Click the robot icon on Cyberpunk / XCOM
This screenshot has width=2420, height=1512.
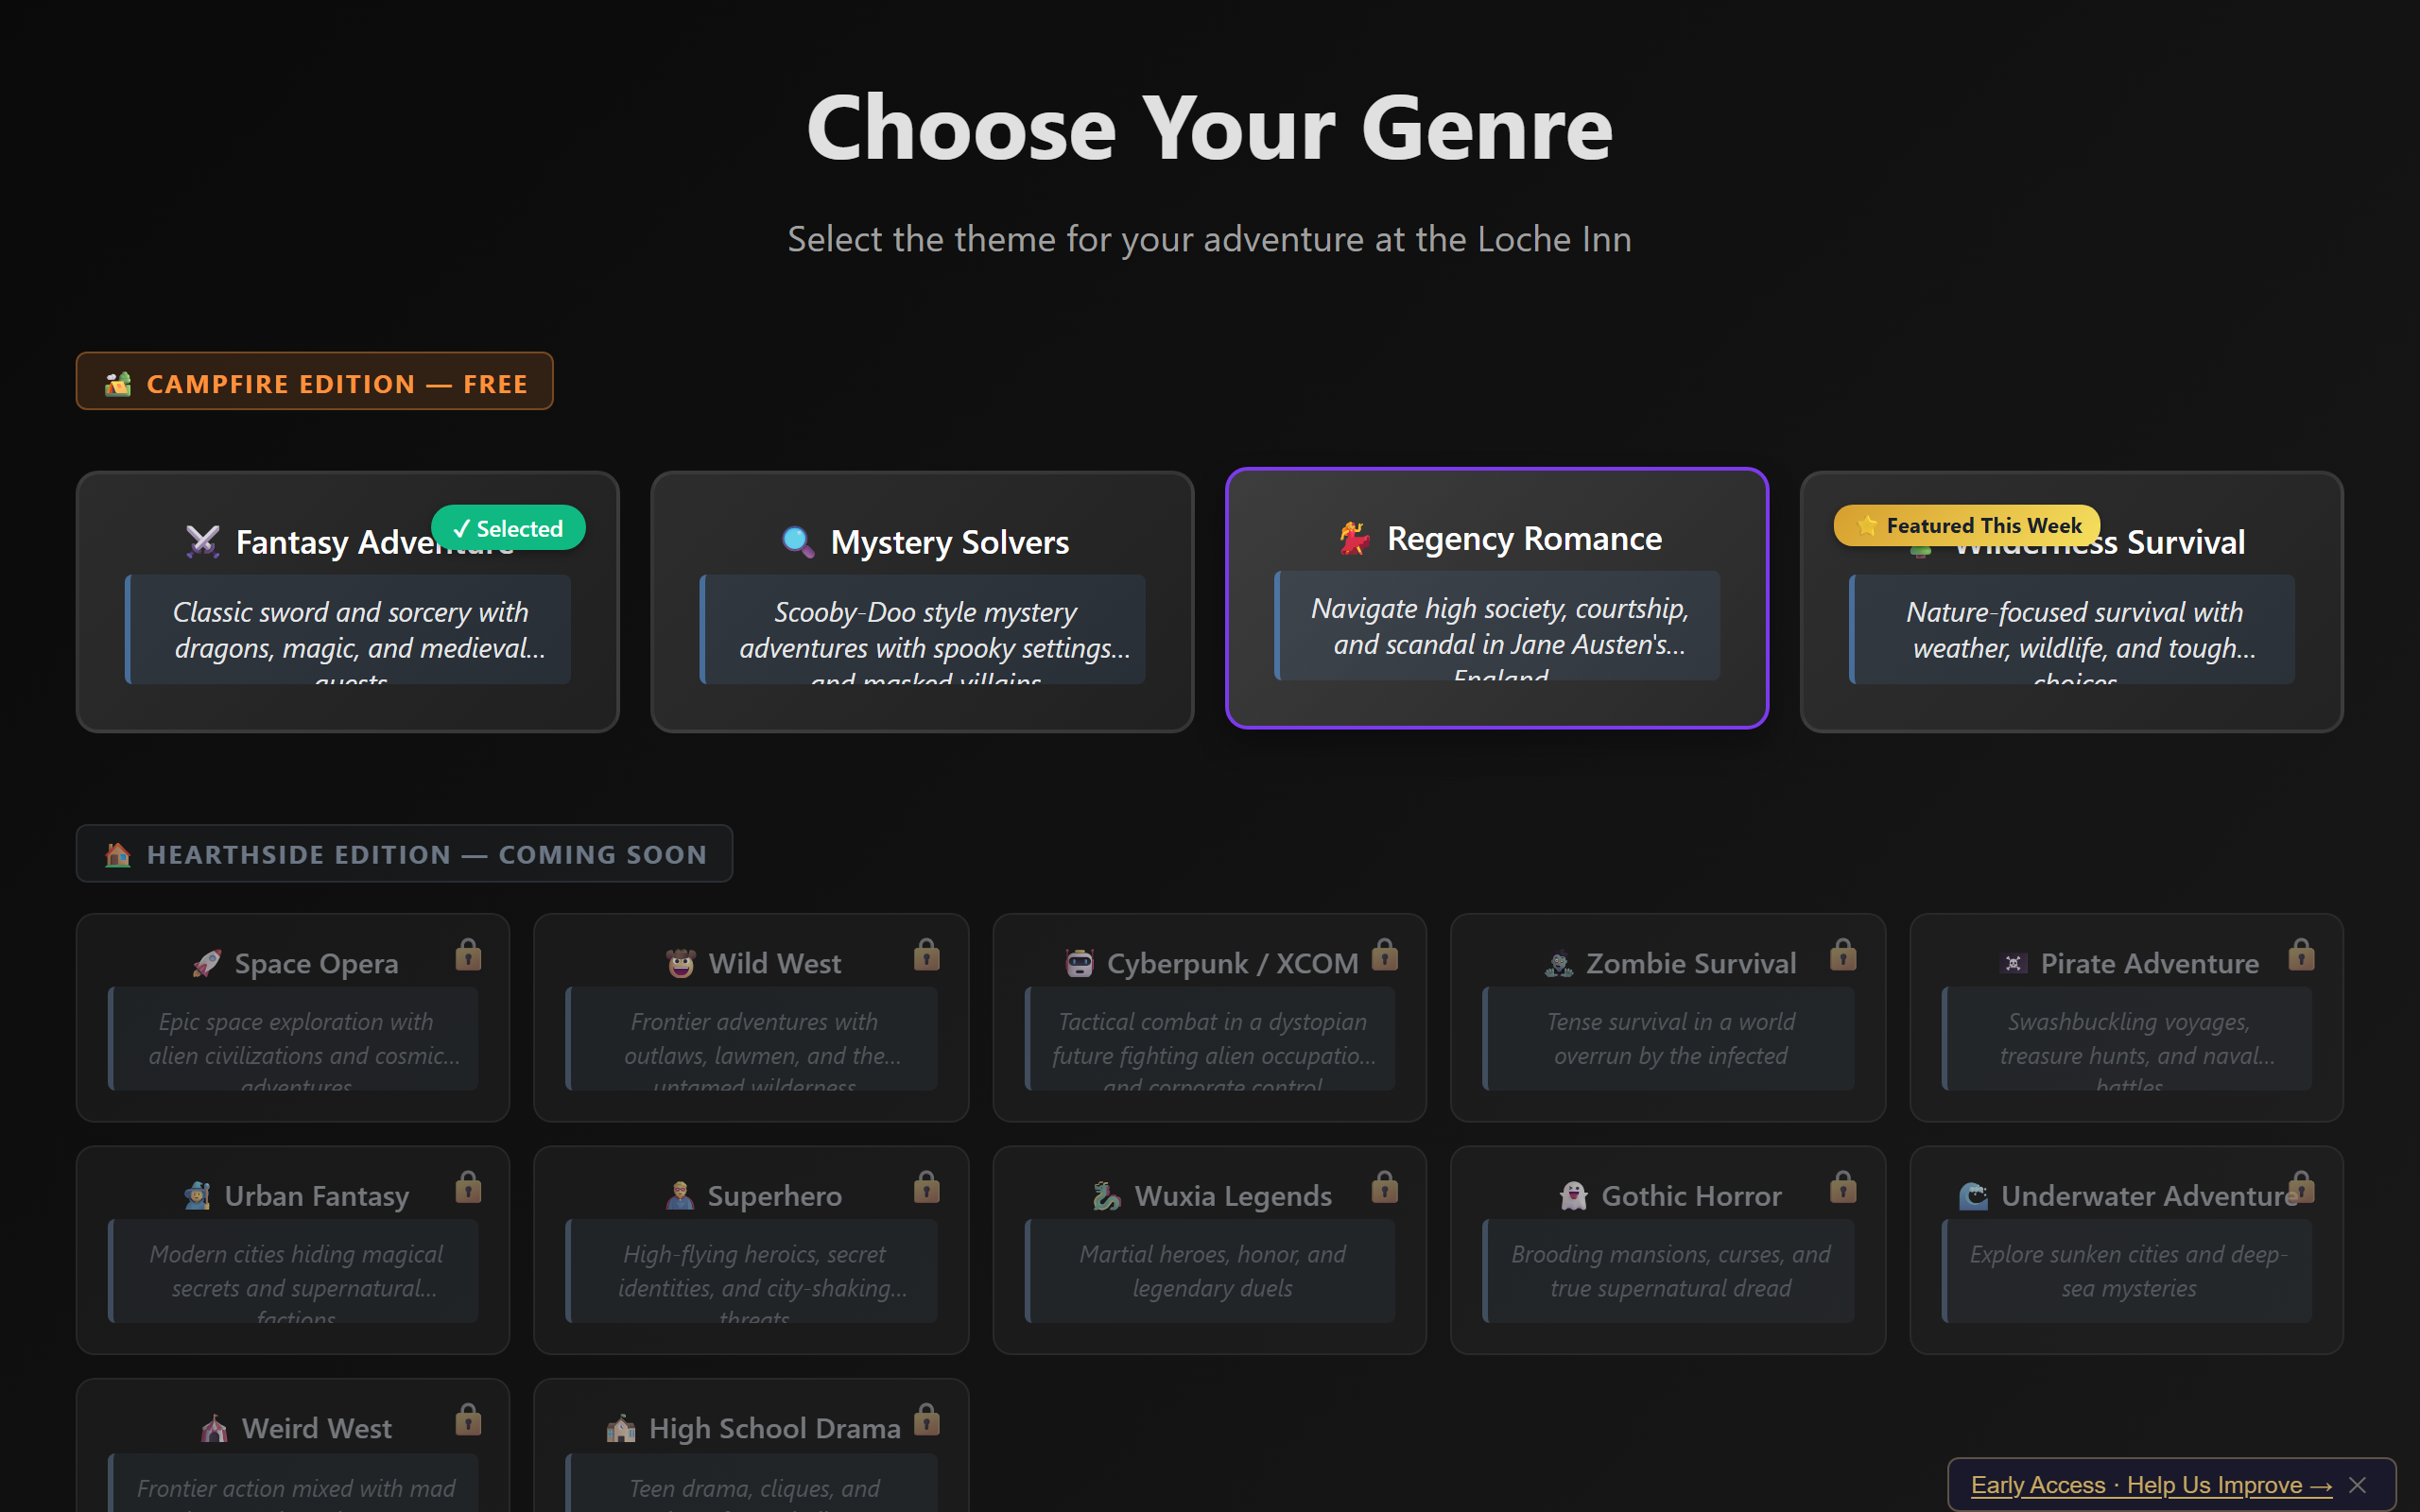pyautogui.click(x=1081, y=962)
